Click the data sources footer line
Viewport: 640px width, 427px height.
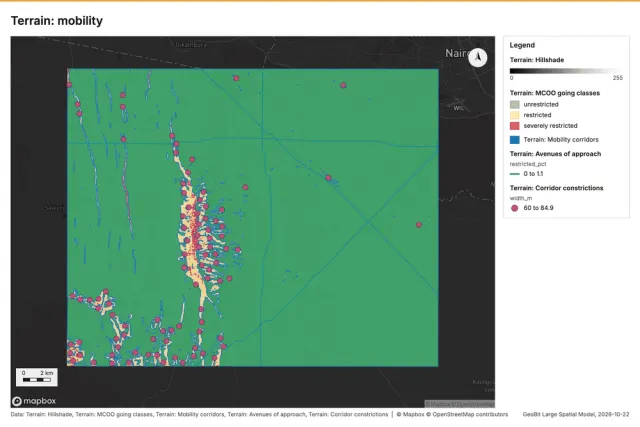coord(199,414)
